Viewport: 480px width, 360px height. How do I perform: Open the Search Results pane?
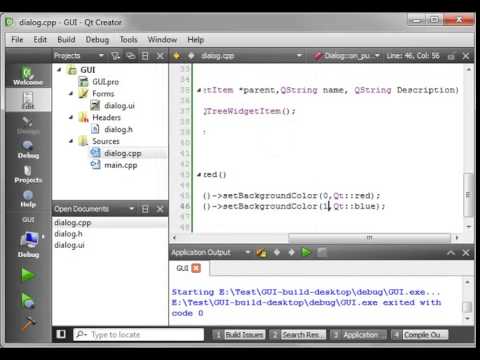click(x=298, y=334)
